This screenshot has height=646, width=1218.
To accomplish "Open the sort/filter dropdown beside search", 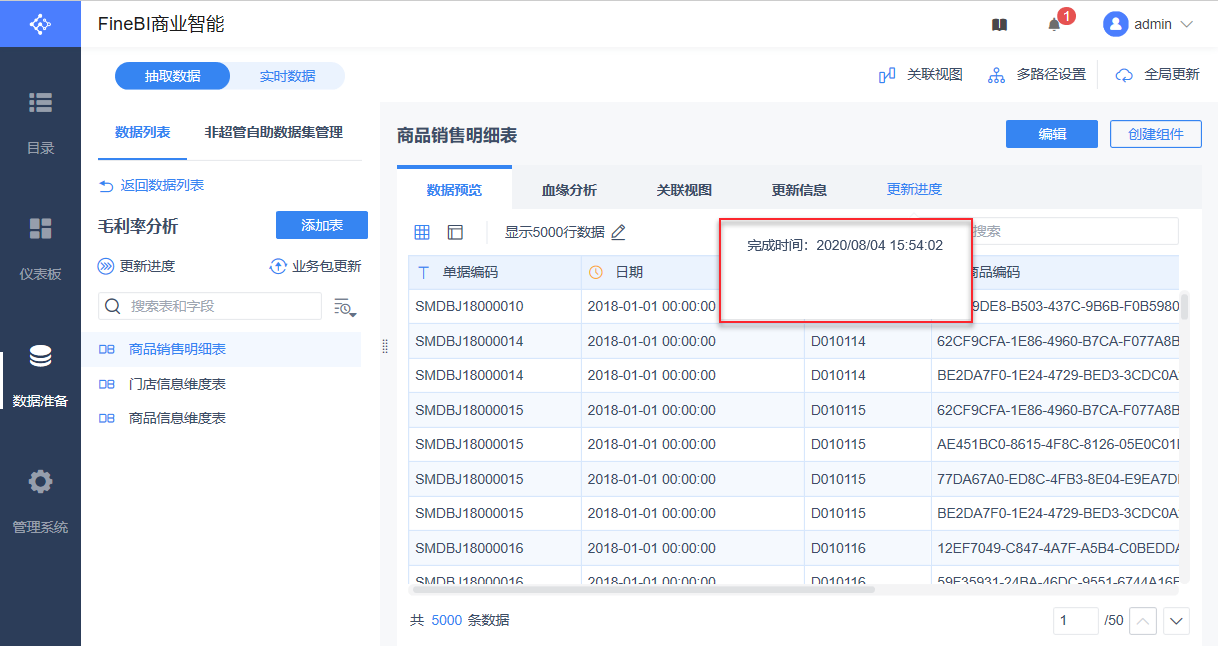I will pyautogui.click(x=345, y=307).
